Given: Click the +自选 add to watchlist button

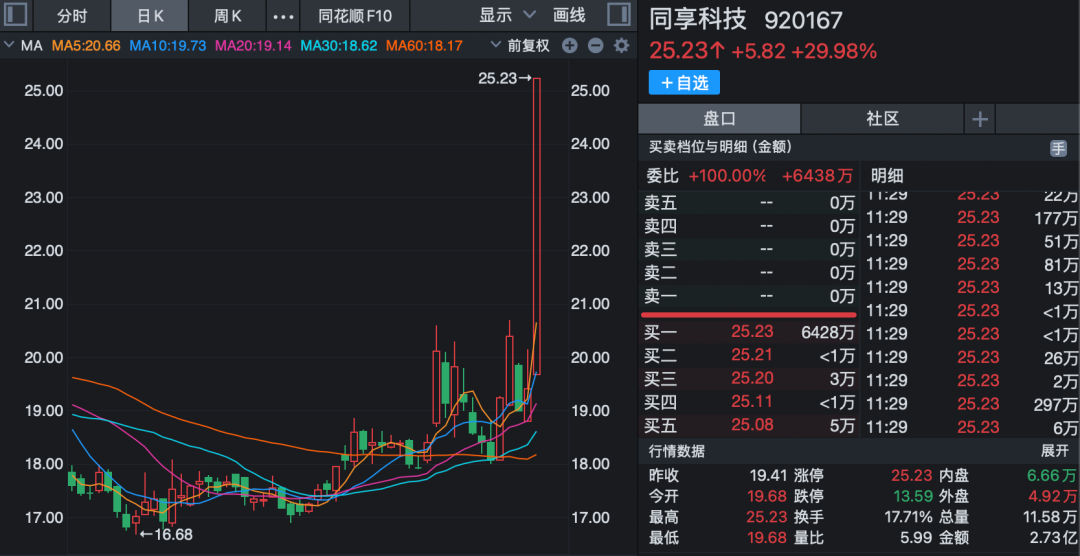Looking at the screenshot, I should (684, 82).
